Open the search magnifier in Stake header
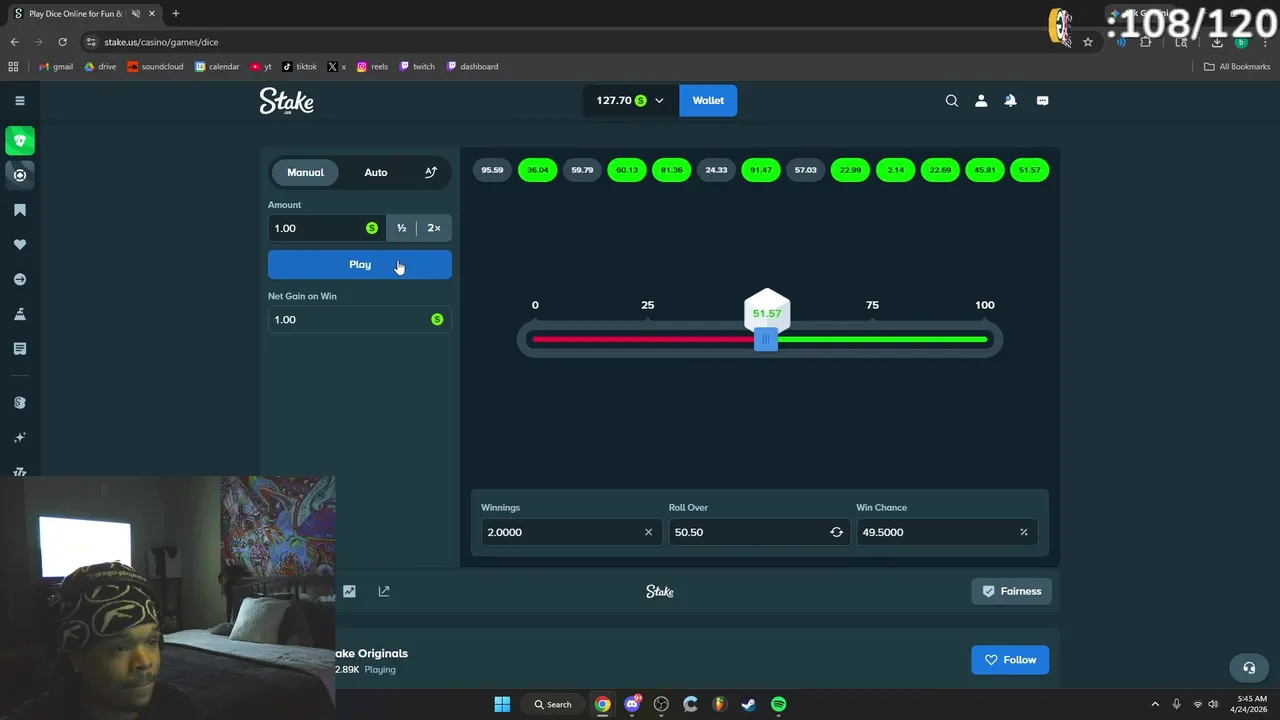The height and width of the screenshot is (720, 1280). (x=952, y=100)
